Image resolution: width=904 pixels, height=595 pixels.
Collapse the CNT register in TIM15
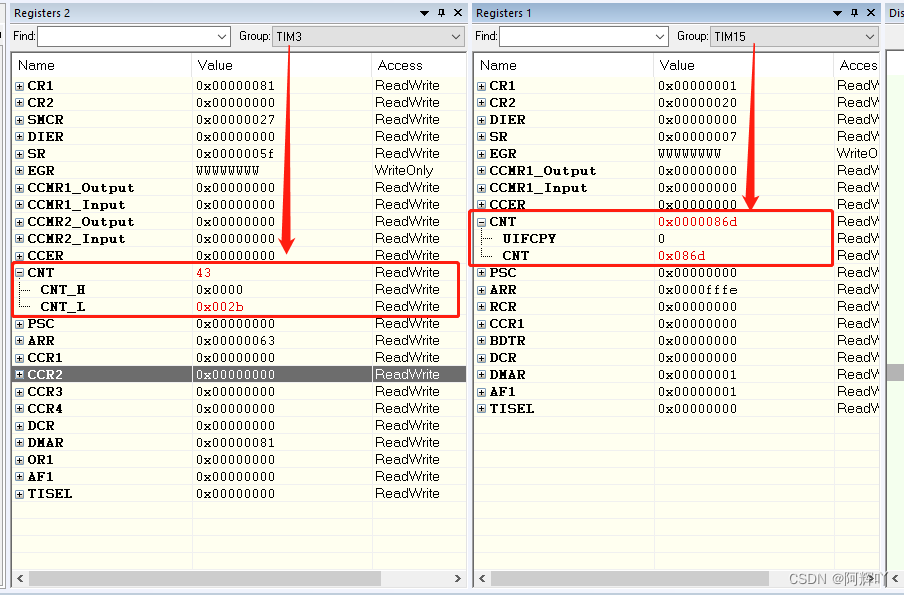pos(481,221)
